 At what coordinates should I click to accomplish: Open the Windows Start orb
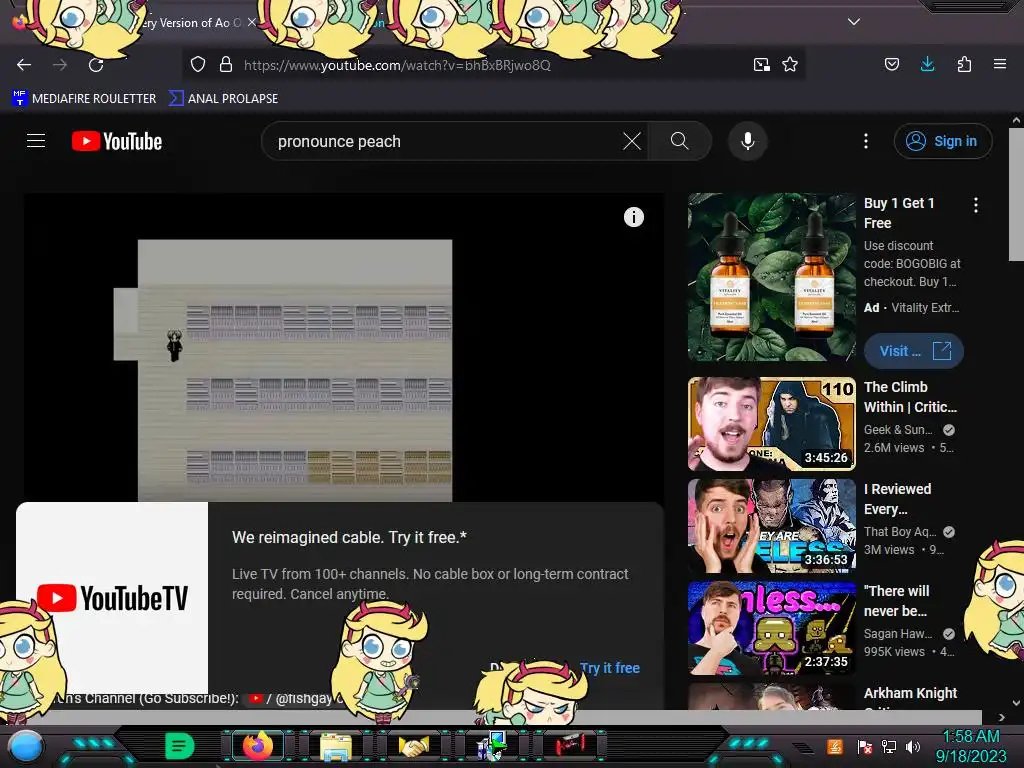[x=27, y=746]
